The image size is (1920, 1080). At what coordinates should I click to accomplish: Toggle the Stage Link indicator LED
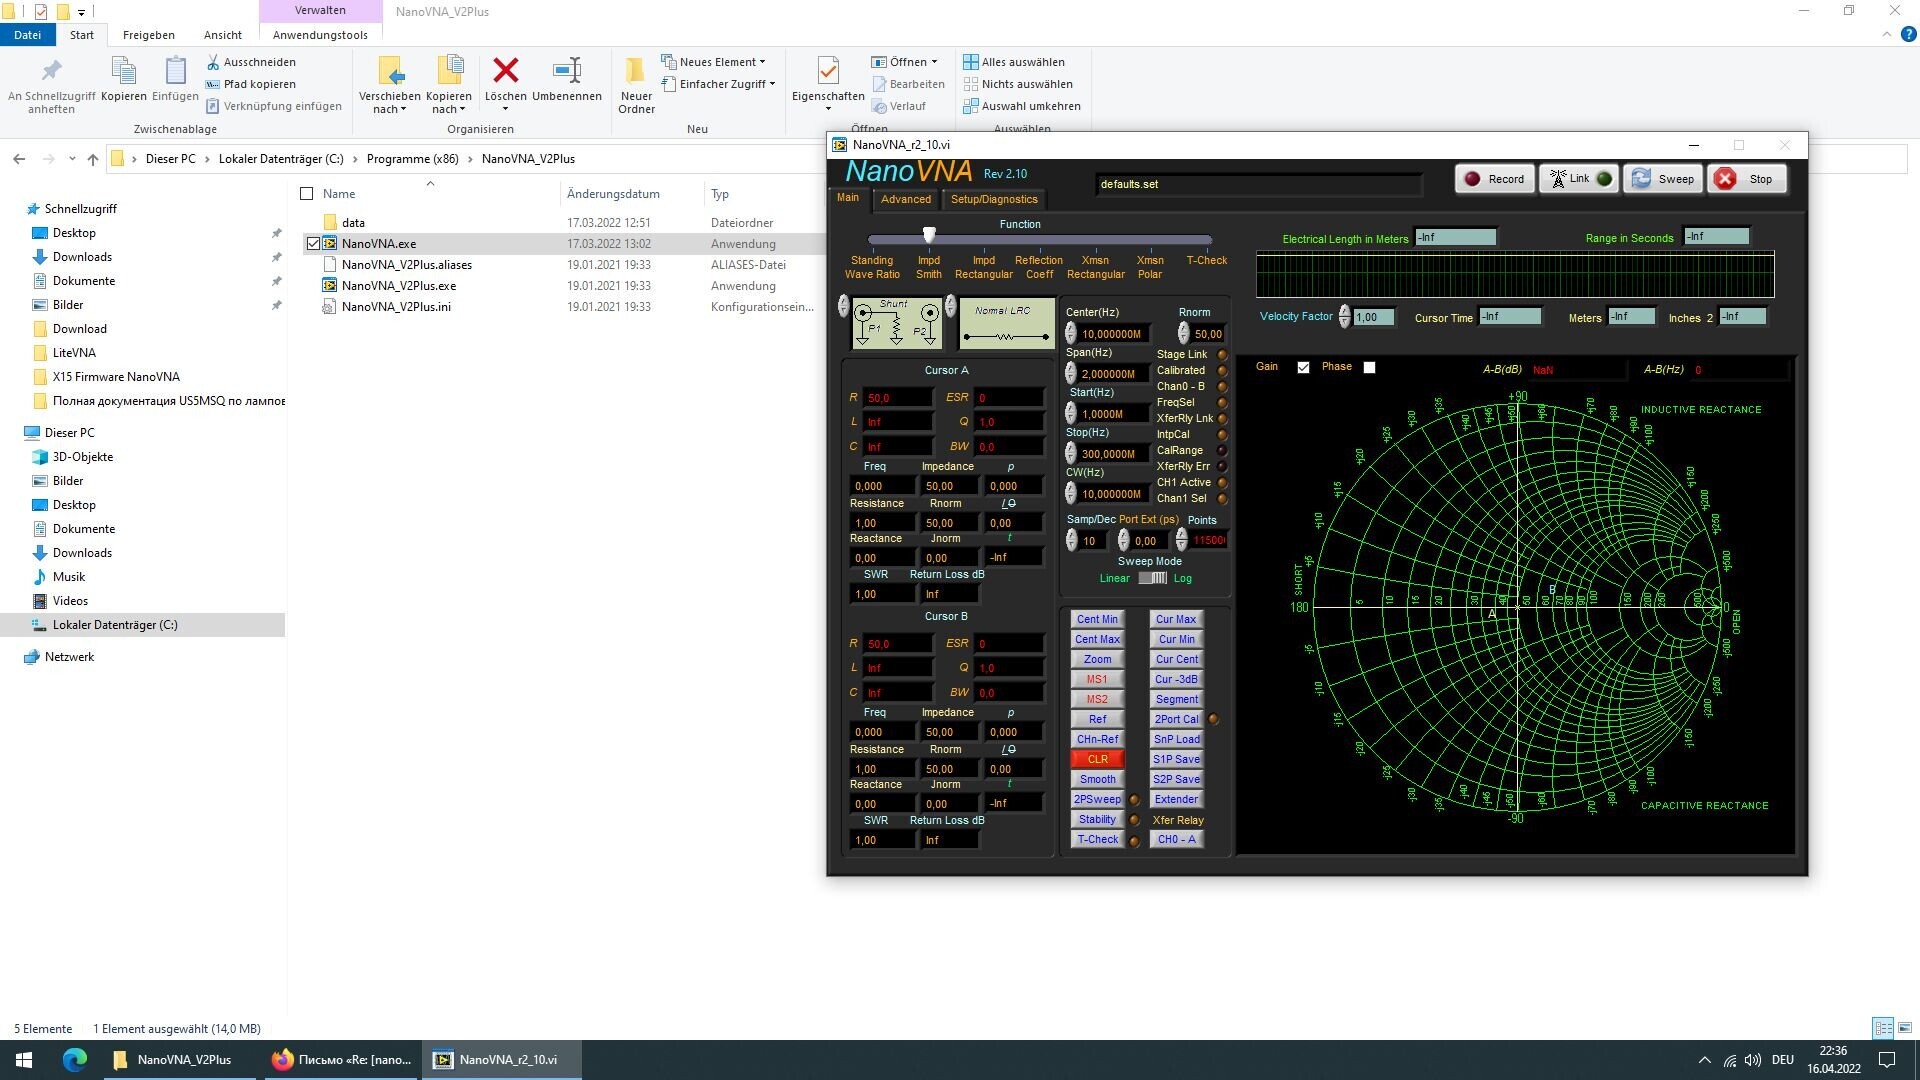pos(1222,355)
